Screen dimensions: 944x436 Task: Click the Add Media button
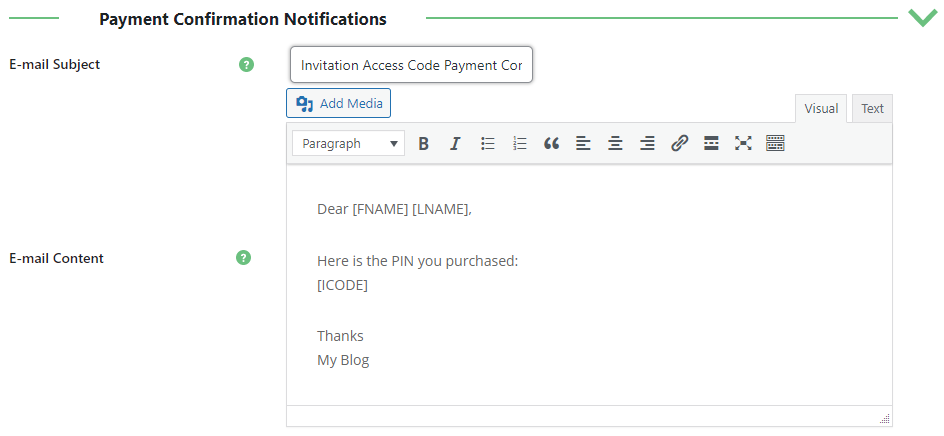point(338,103)
